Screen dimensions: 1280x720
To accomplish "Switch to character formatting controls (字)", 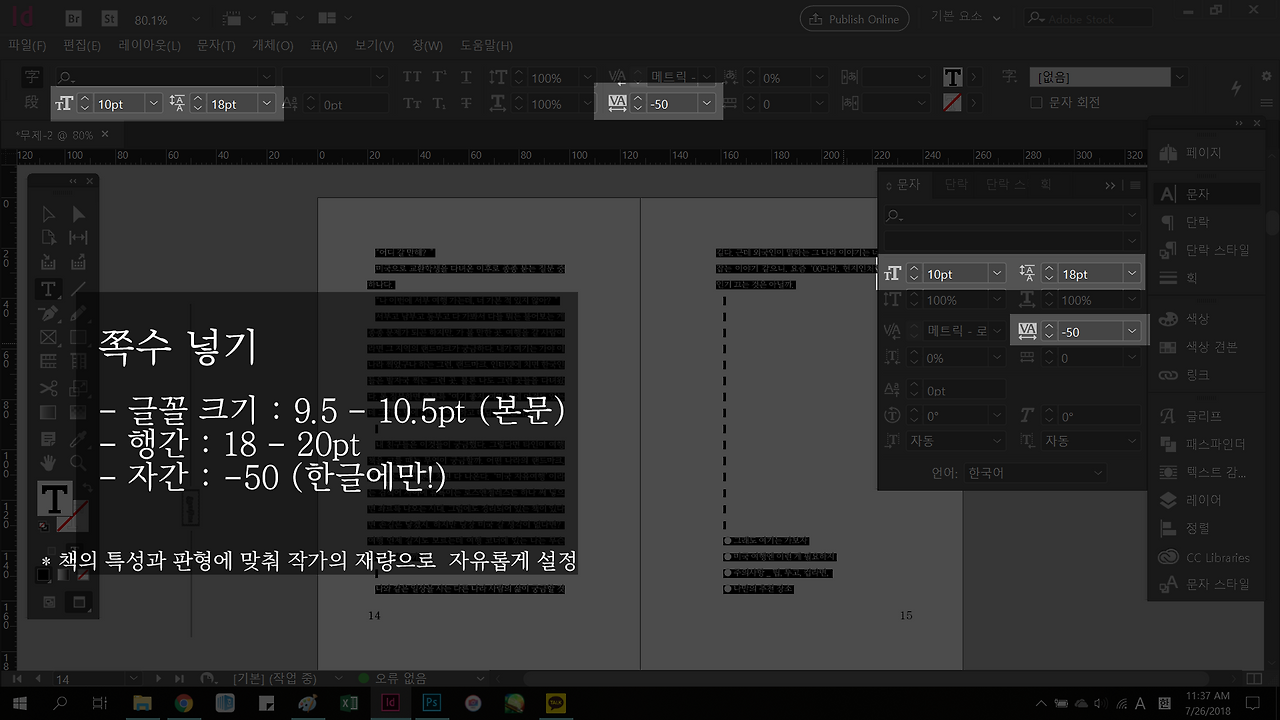I will click(32, 77).
